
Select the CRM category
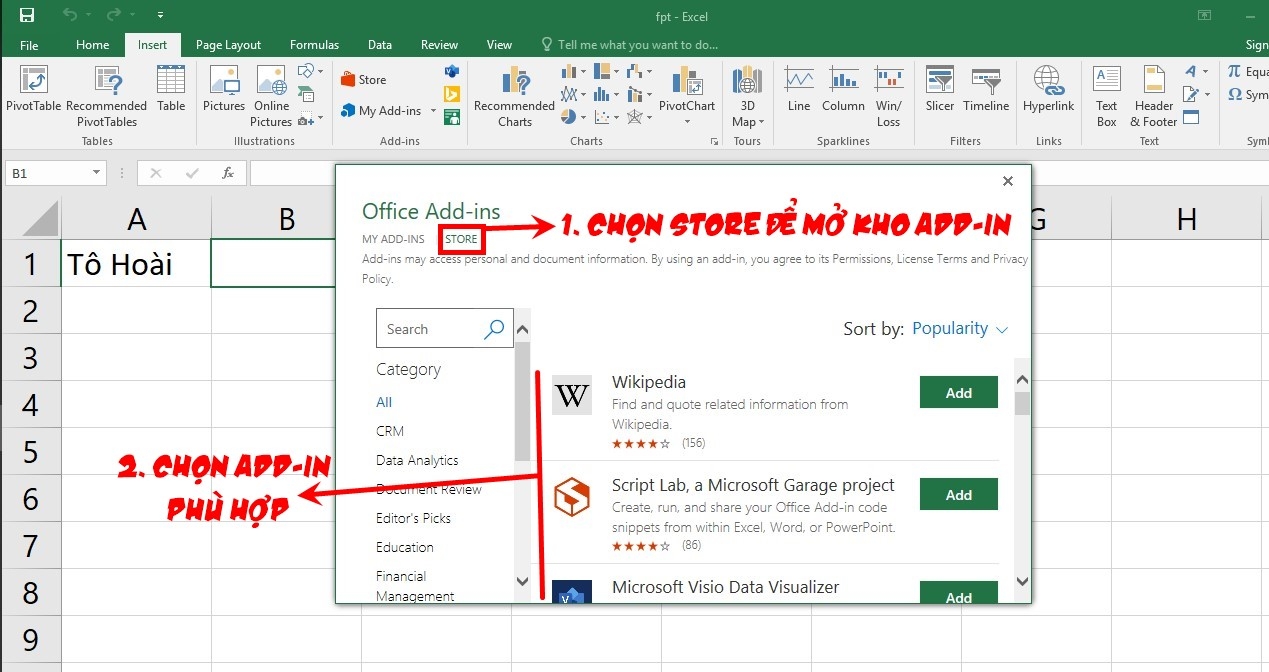pos(390,431)
